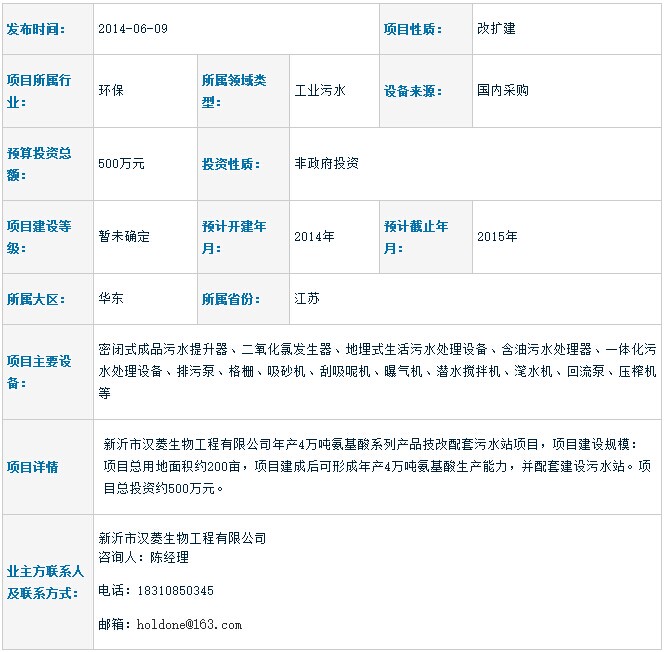Click the 设备来源 label
667x652 pixels.
pos(413,91)
